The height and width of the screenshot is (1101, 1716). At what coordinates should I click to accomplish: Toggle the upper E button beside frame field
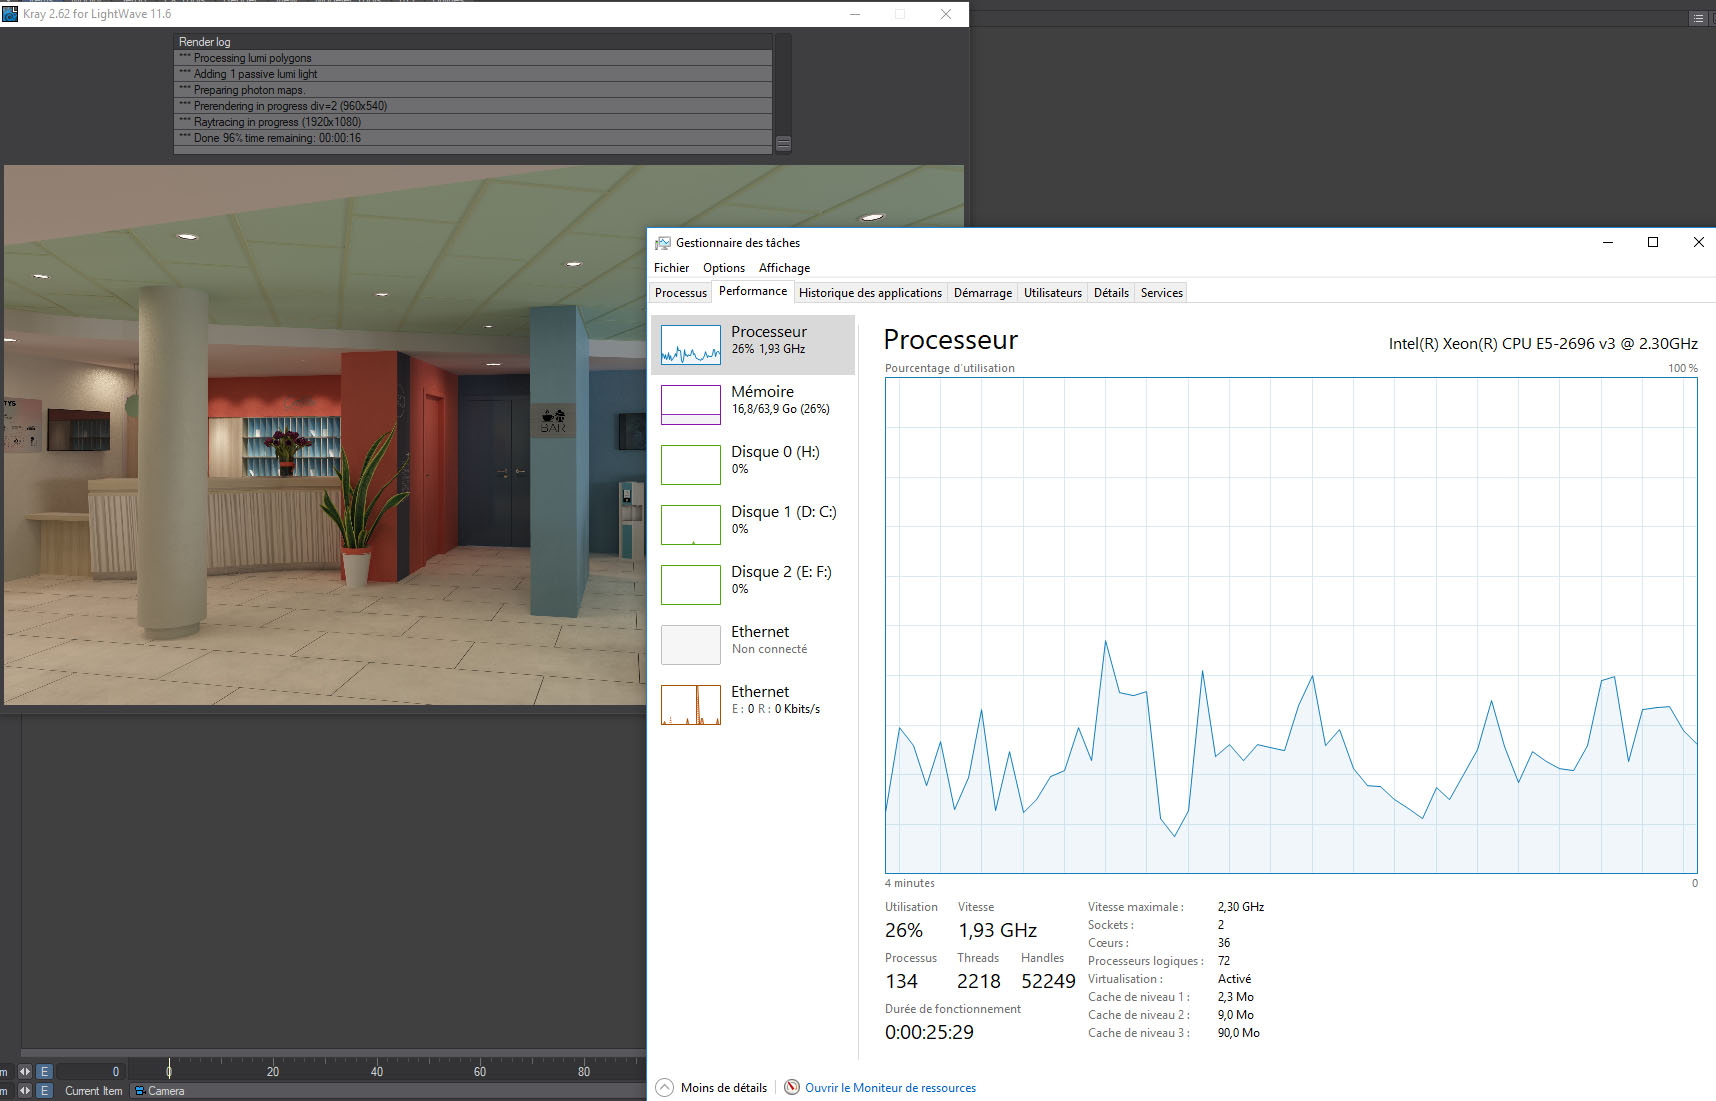[x=44, y=1071]
